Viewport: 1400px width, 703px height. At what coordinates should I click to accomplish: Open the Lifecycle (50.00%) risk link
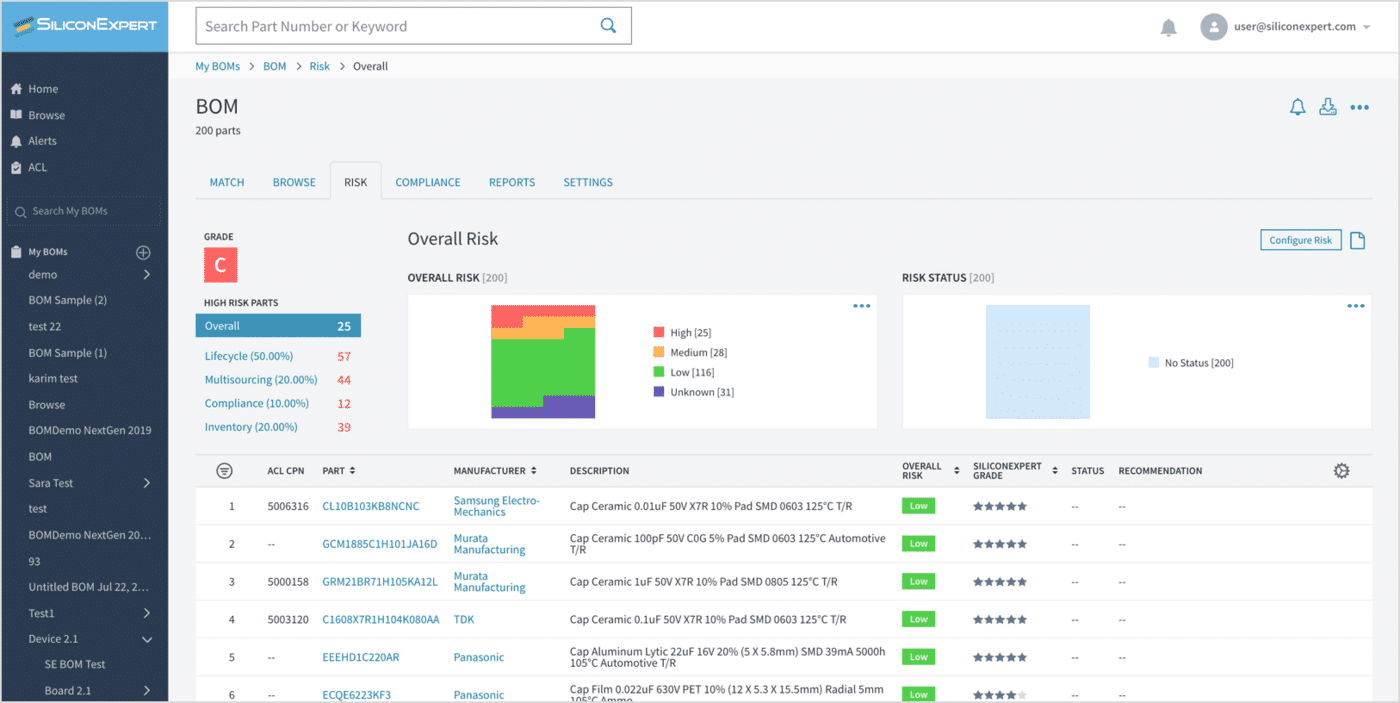click(x=249, y=356)
